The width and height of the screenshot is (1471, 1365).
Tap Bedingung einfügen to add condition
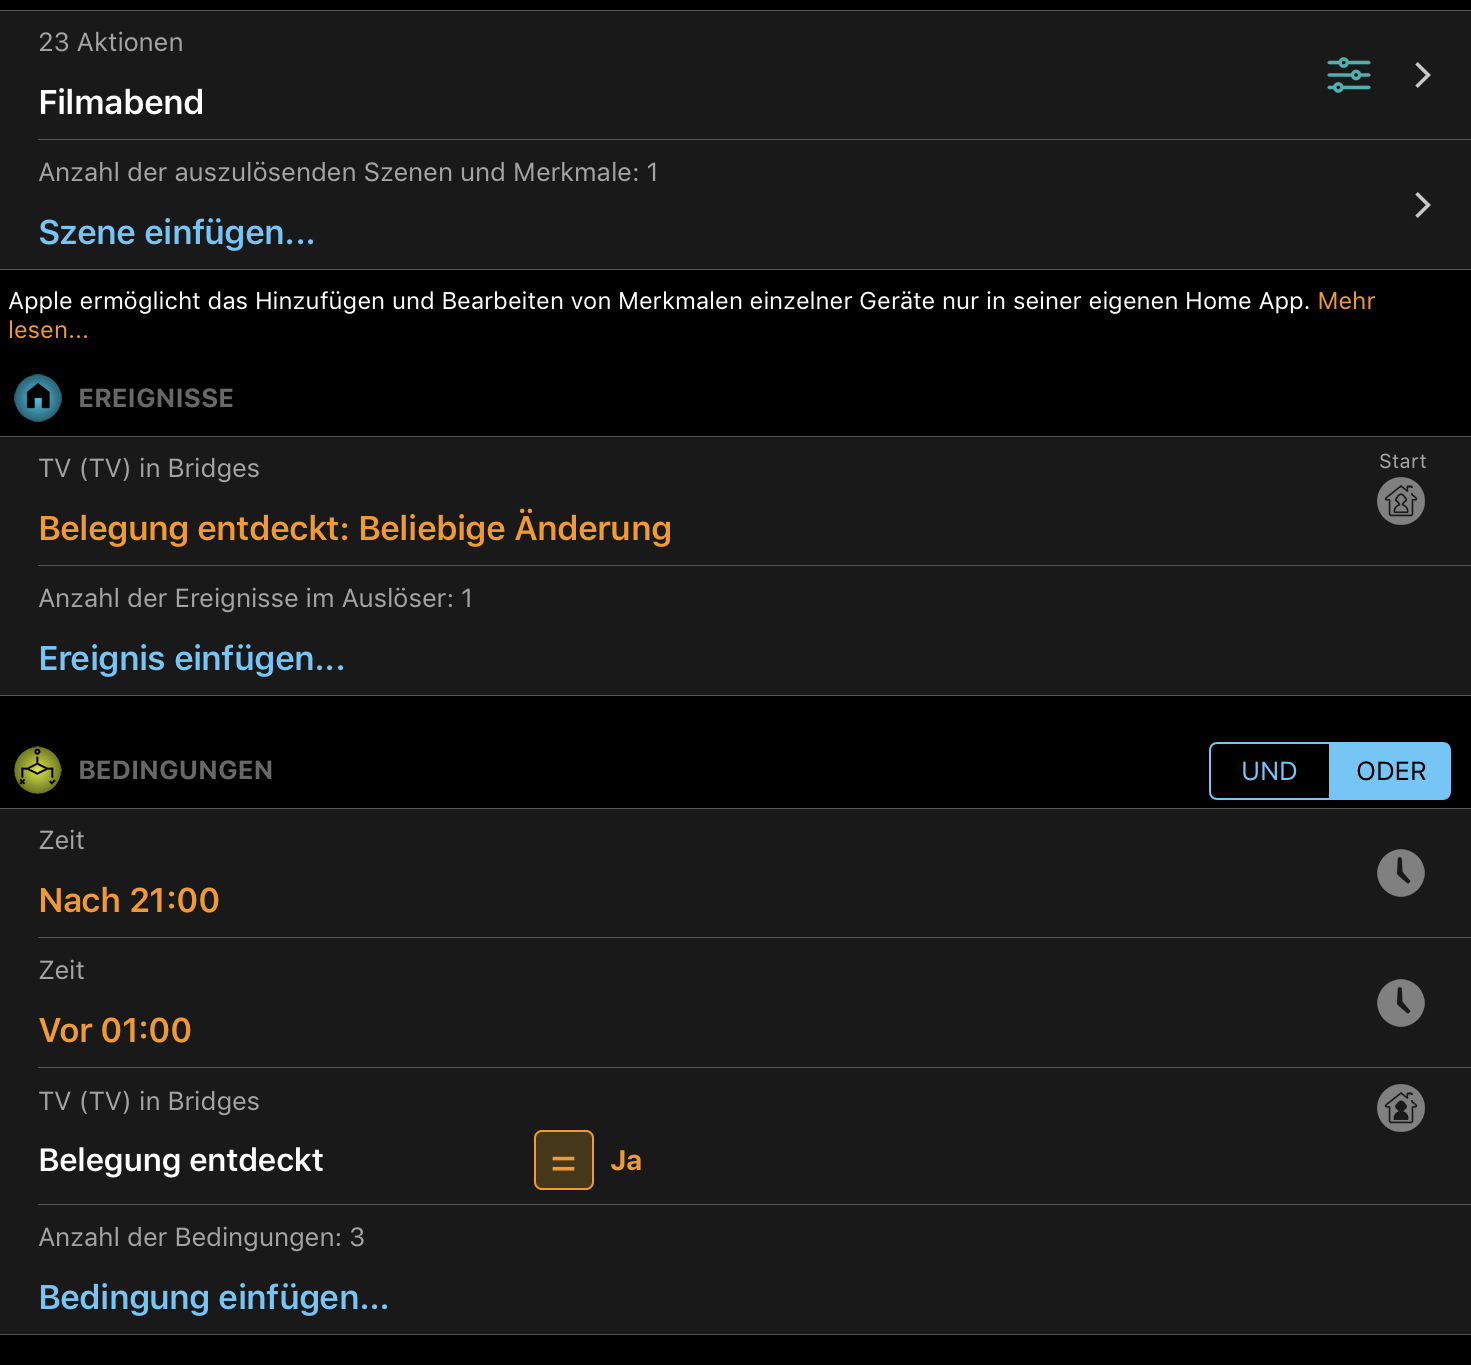click(x=213, y=1298)
